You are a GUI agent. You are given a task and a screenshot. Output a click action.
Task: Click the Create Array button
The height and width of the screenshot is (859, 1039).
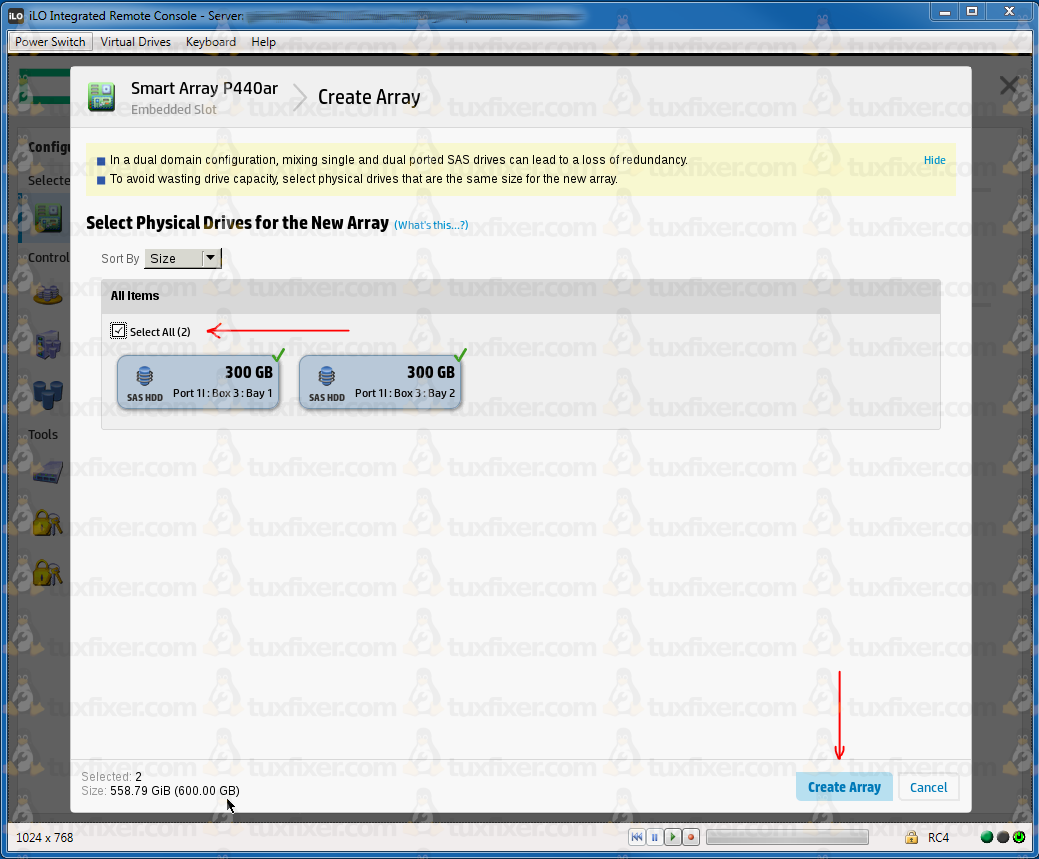(x=844, y=787)
